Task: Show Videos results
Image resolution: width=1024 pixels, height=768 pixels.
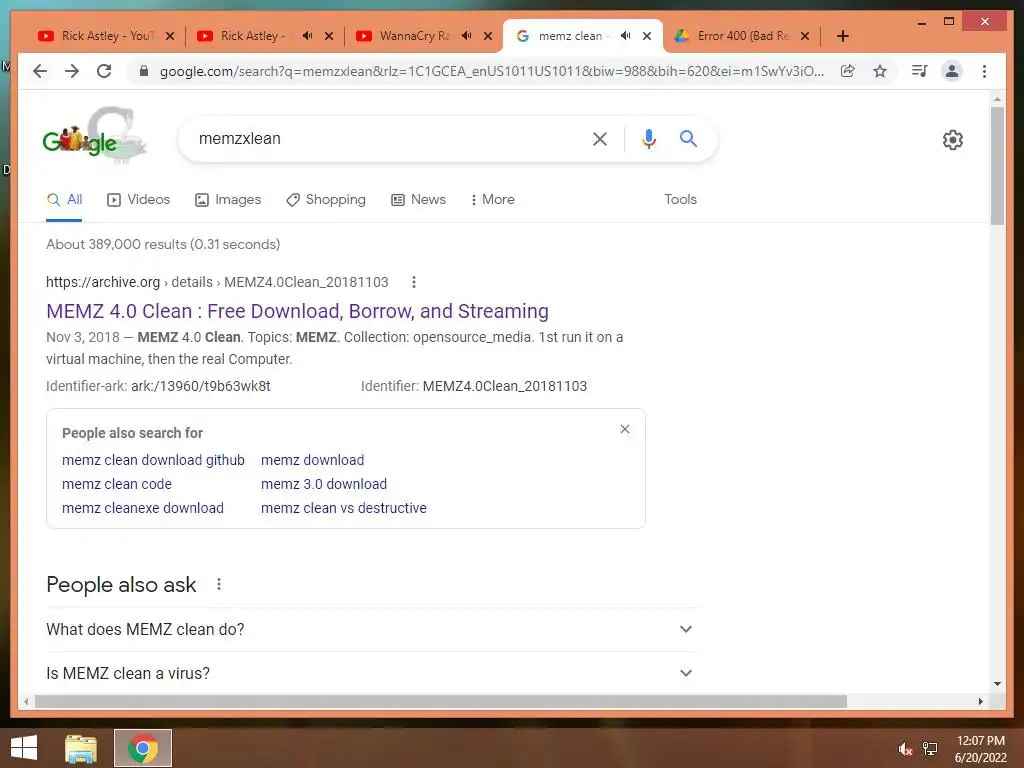Action: tap(138, 199)
